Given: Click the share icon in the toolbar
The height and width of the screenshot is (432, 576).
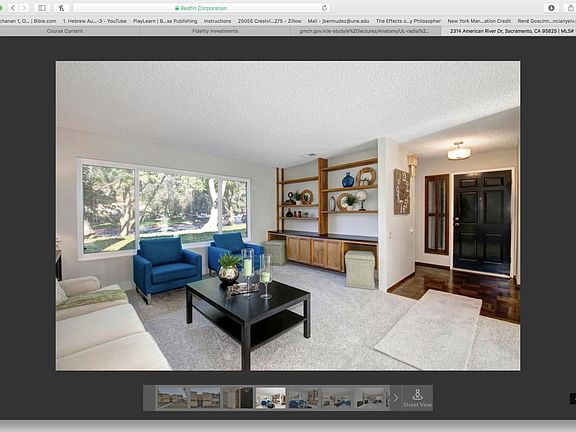Looking at the screenshot, I should tap(571, 8).
